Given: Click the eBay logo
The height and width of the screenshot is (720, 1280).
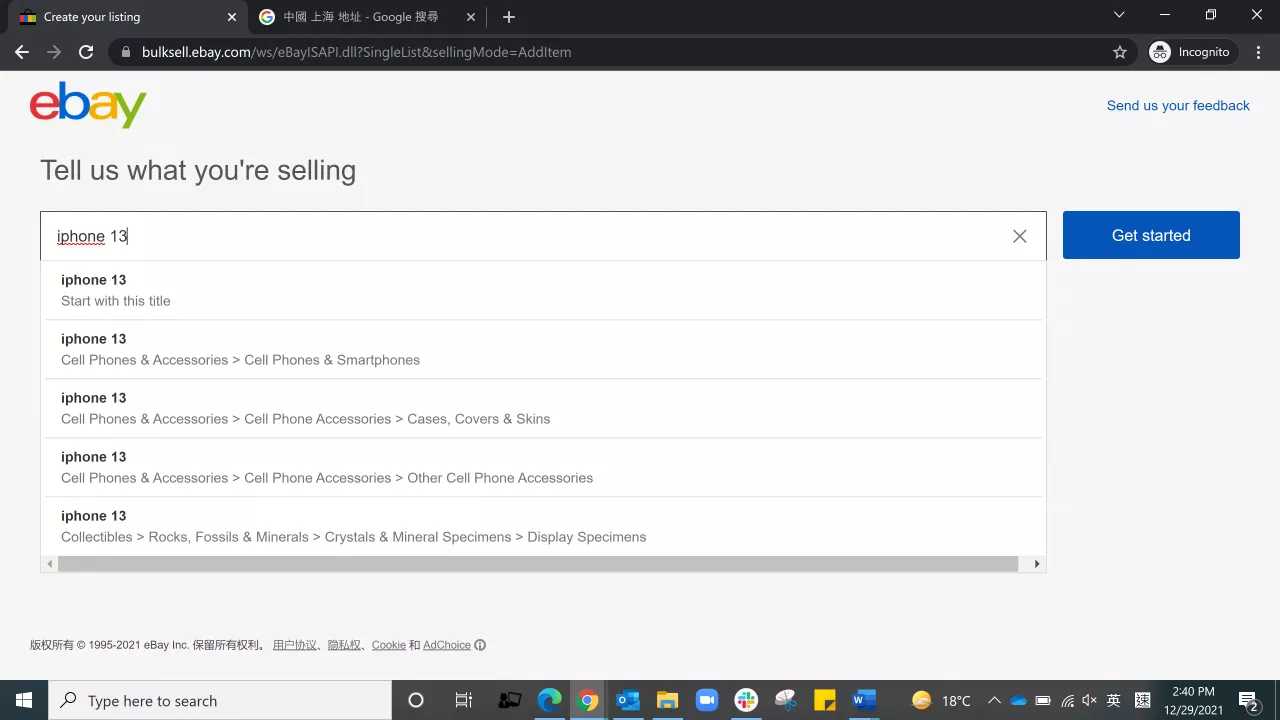Looking at the screenshot, I should point(88,105).
